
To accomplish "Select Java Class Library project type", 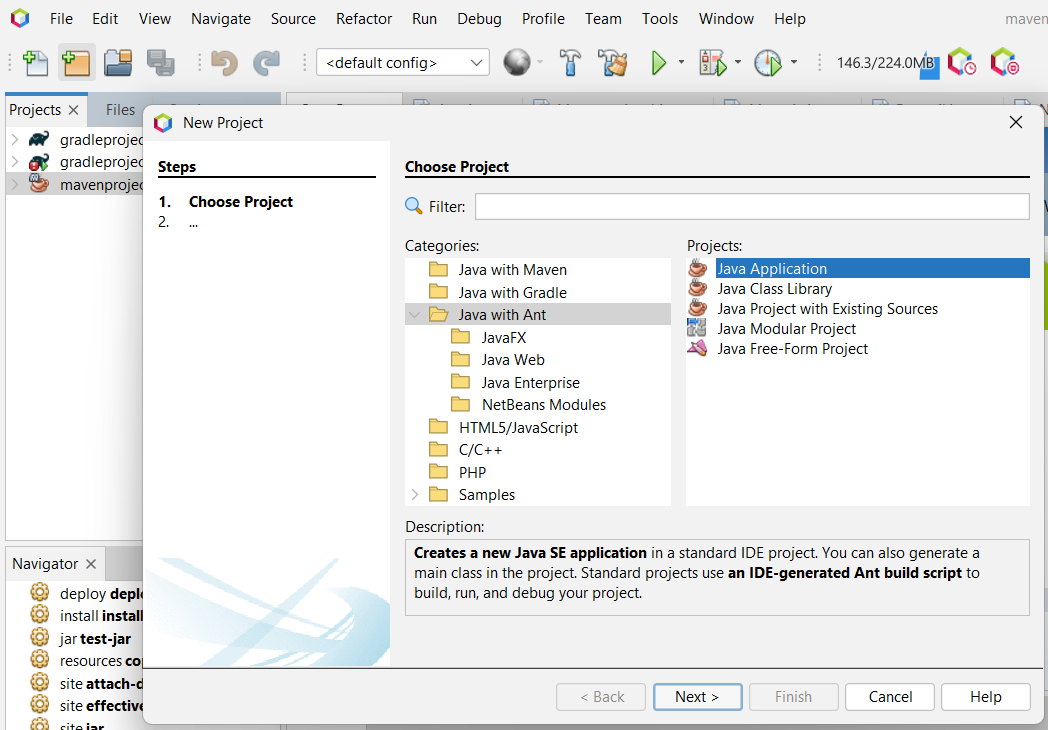I will 775,289.
